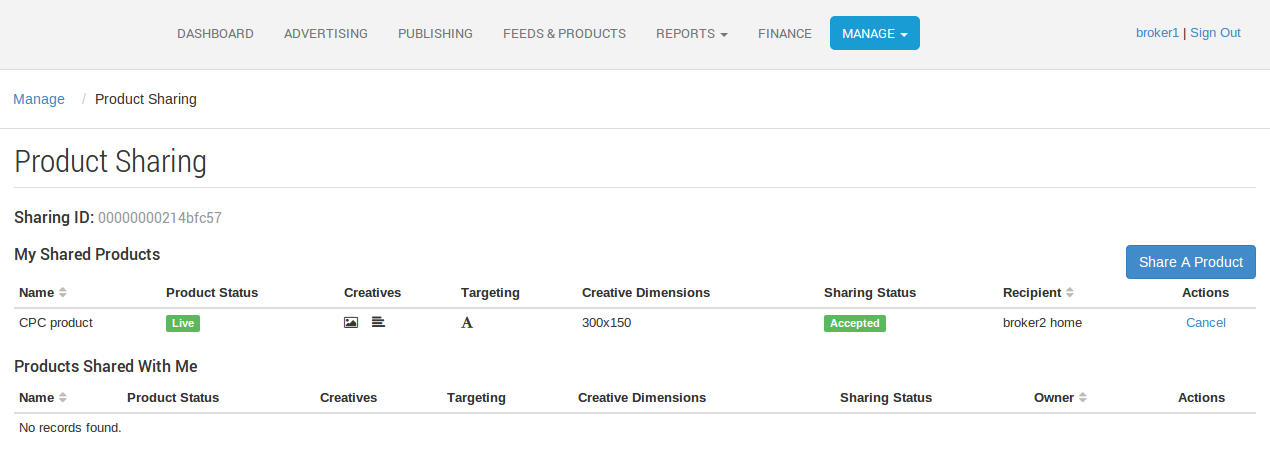Image resolution: width=1270 pixels, height=474 pixels.
Task: Click the 300x150 dimensions cell
Action: pyautogui.click(x=606, y=322)
